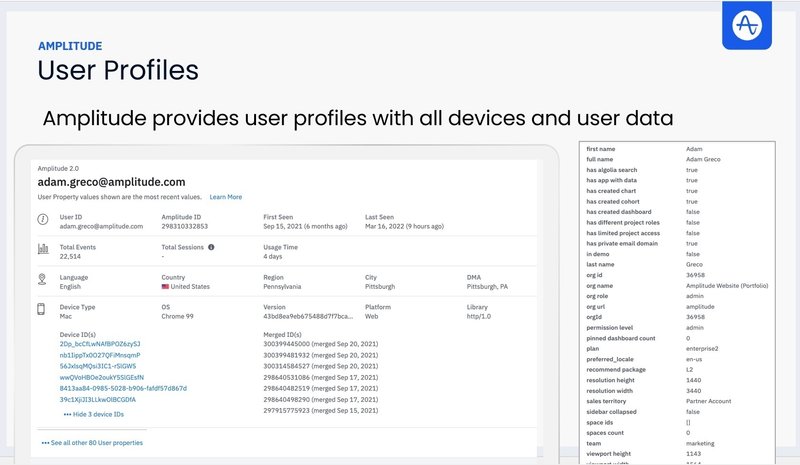
Task: Click merged ID 300314584527
Action: (320, 366)
